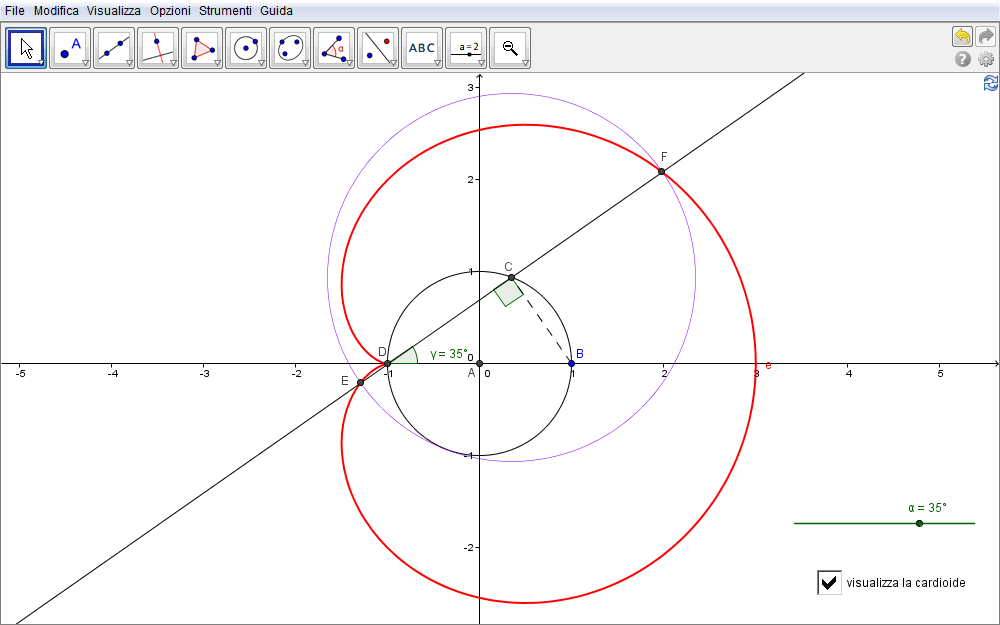Open the Visualizza menu
This screenshot has height=625, width=1000.
click(114, 11)
